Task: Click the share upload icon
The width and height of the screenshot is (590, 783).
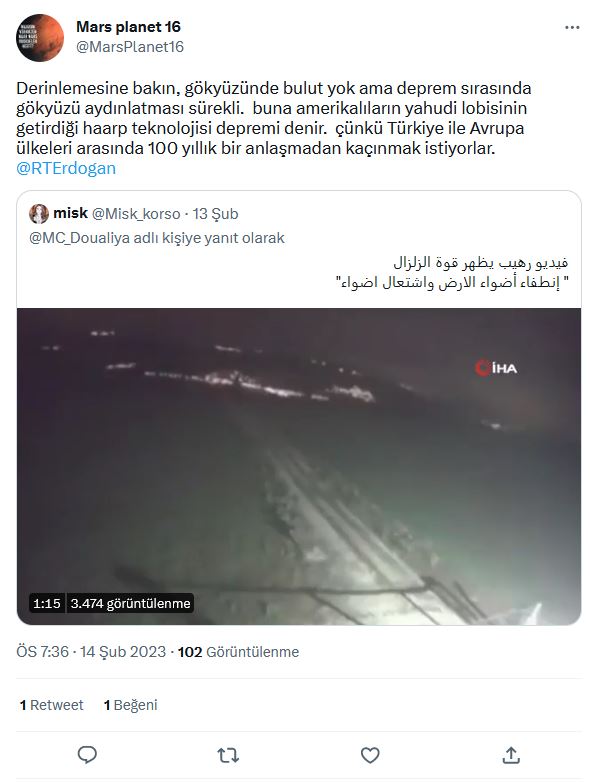Action: click(511, 755)
